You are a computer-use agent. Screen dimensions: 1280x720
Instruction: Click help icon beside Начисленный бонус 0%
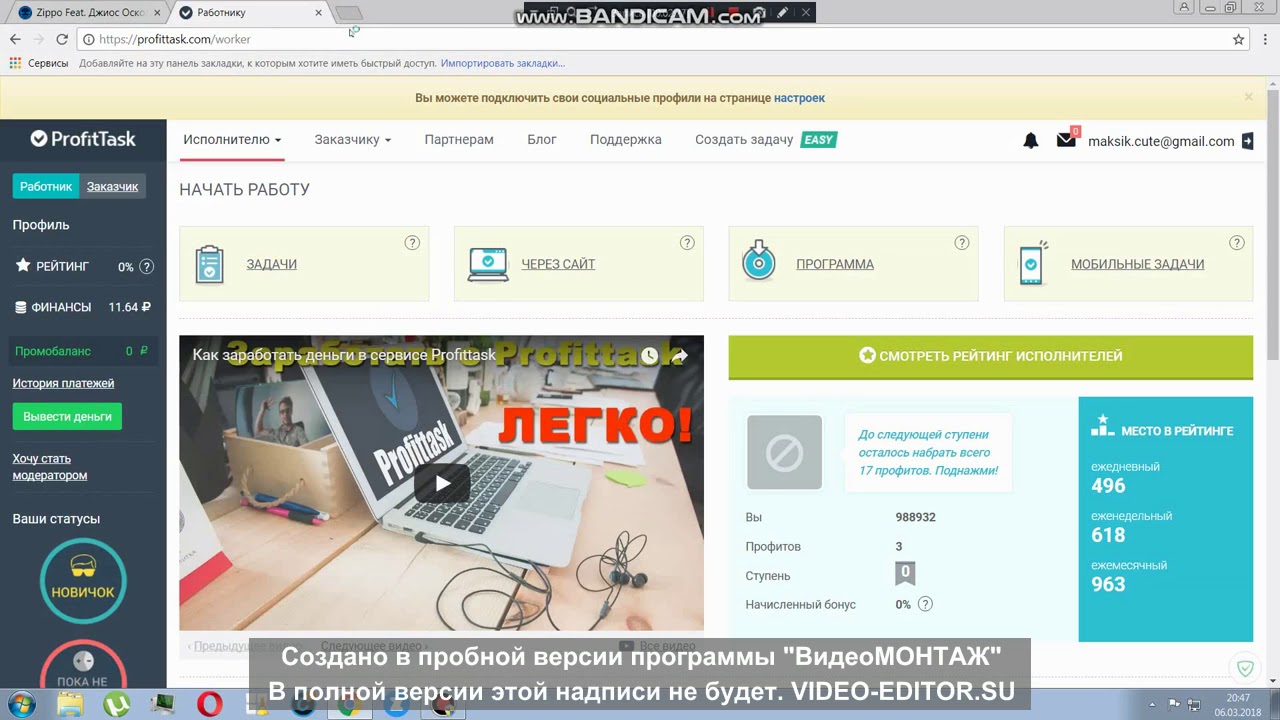click(925, 604)
